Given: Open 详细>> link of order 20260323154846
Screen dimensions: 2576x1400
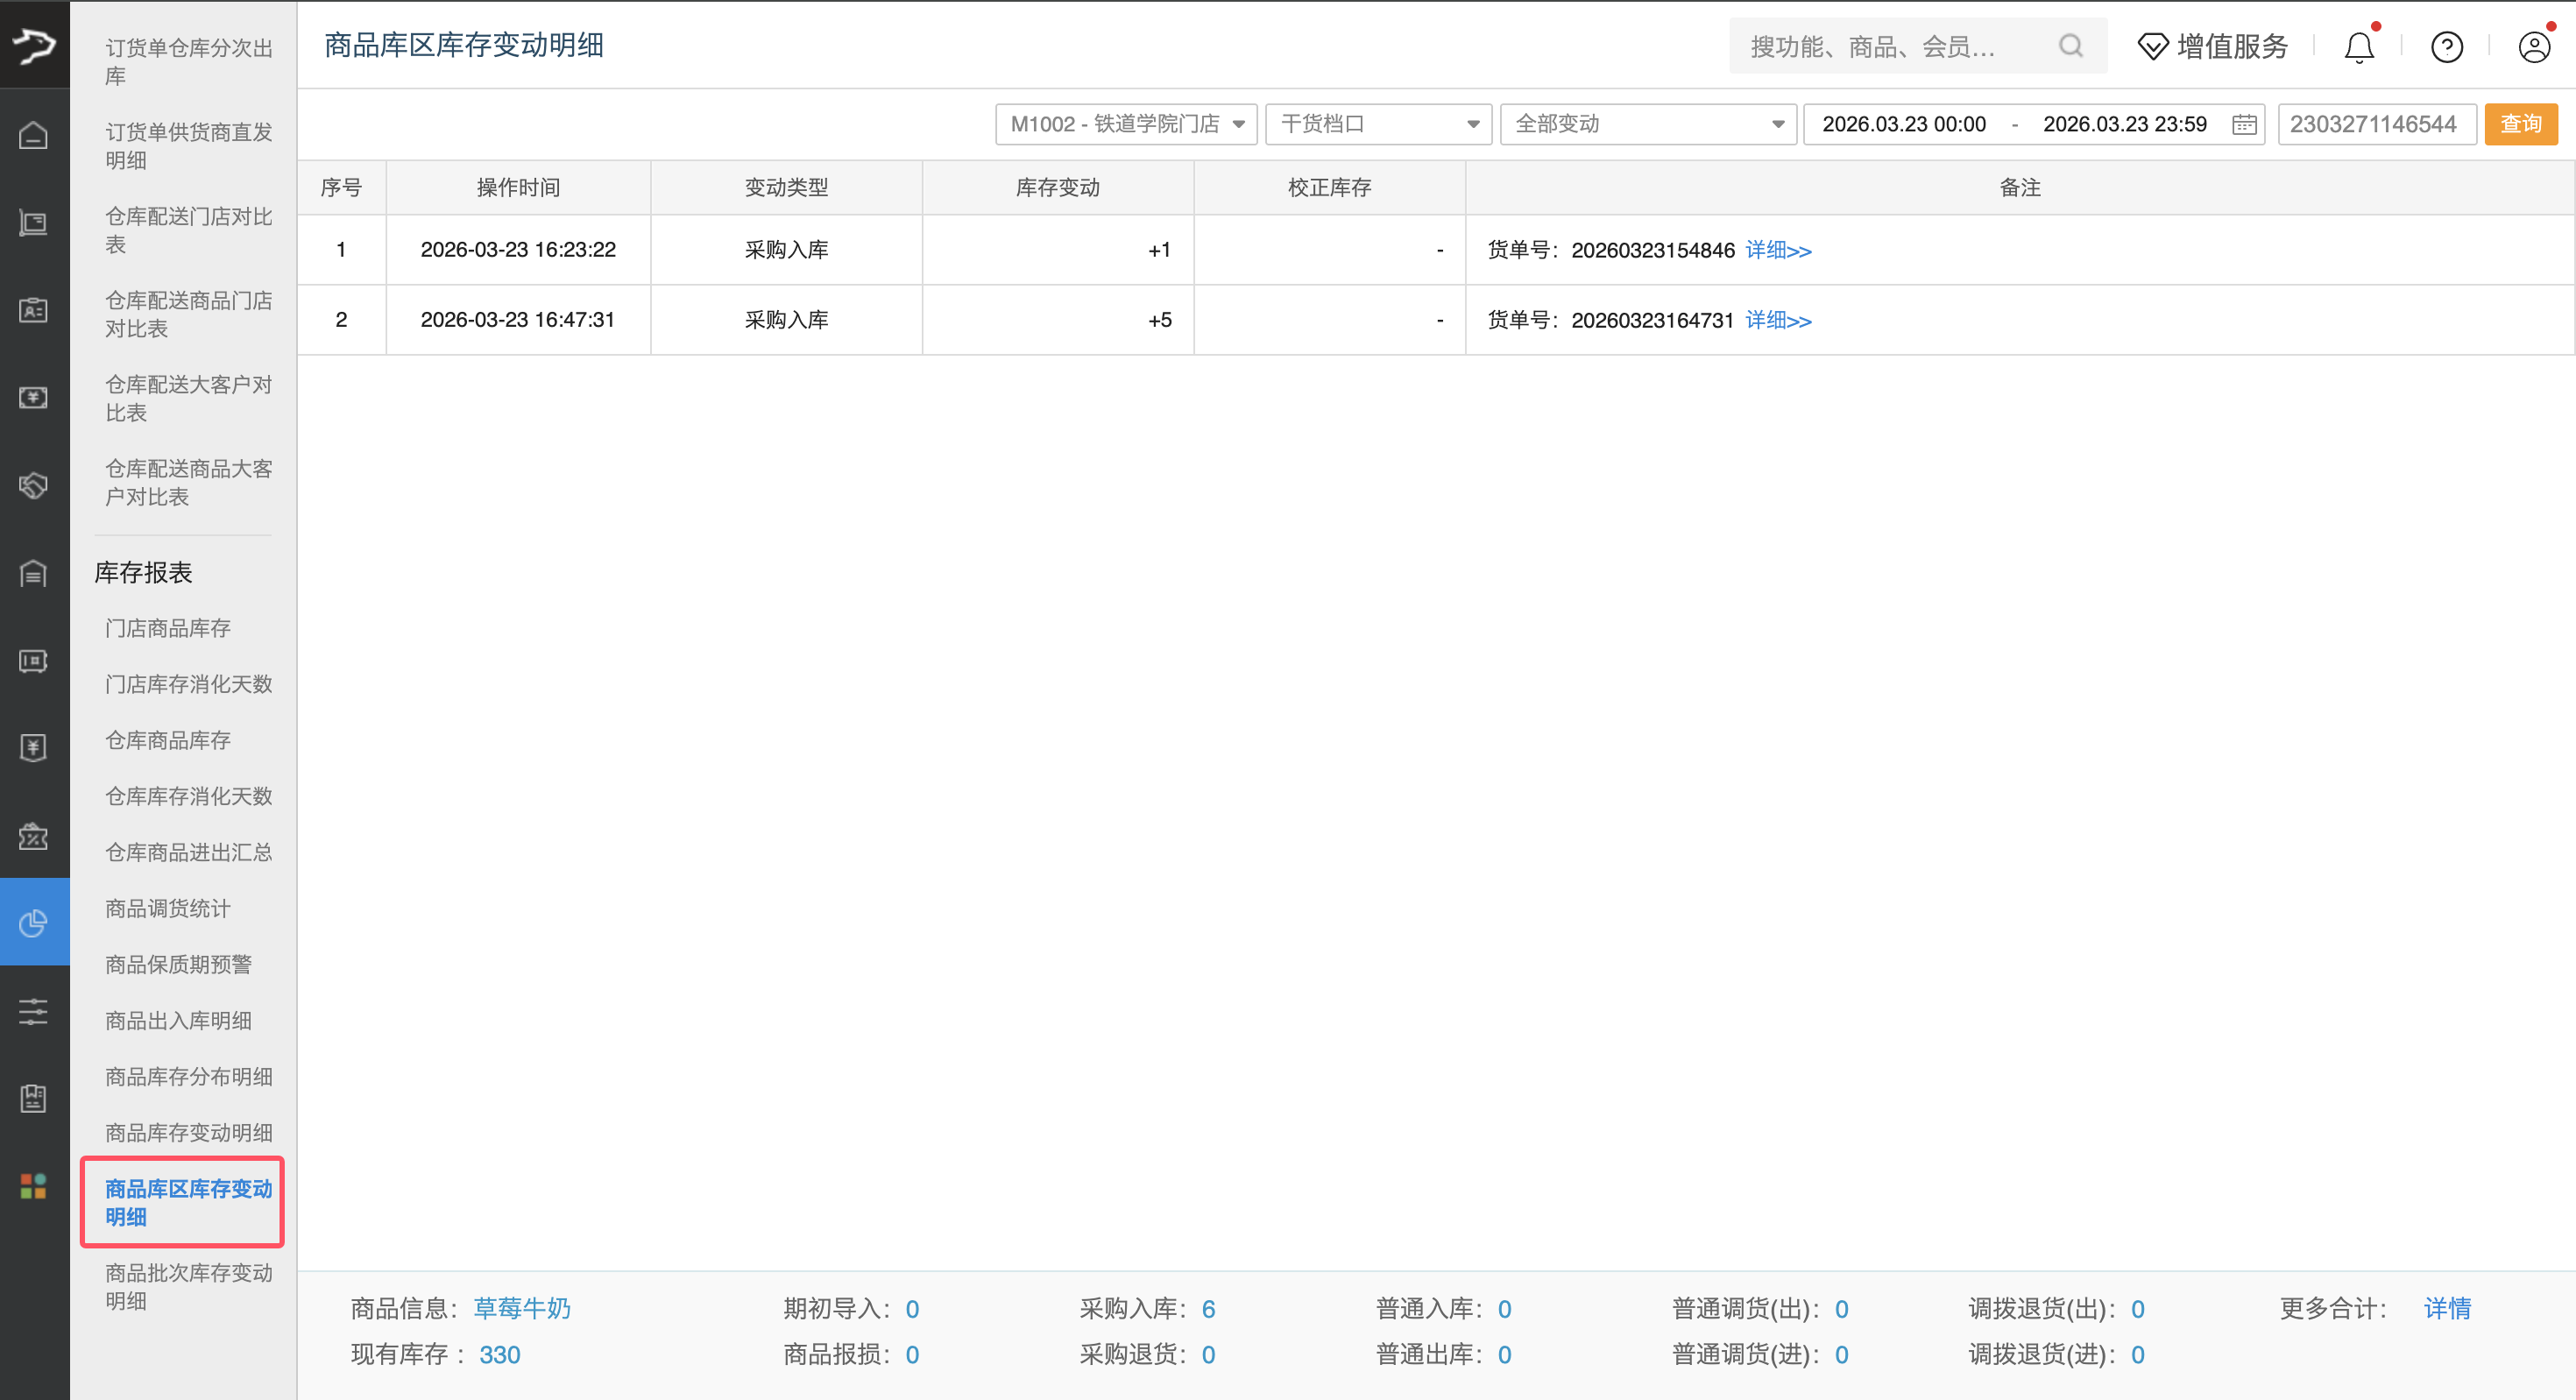Looking at the screenshot, I should [x=1777, y=250].
